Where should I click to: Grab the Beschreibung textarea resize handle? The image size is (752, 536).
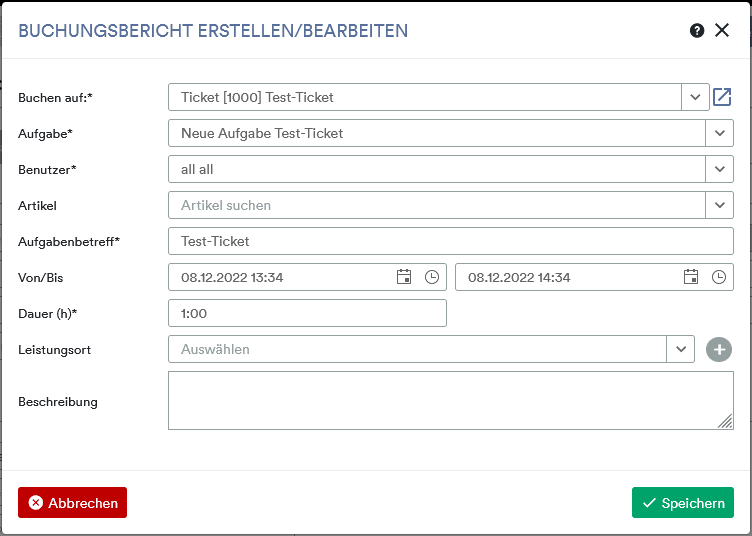[x=726, y=421]
